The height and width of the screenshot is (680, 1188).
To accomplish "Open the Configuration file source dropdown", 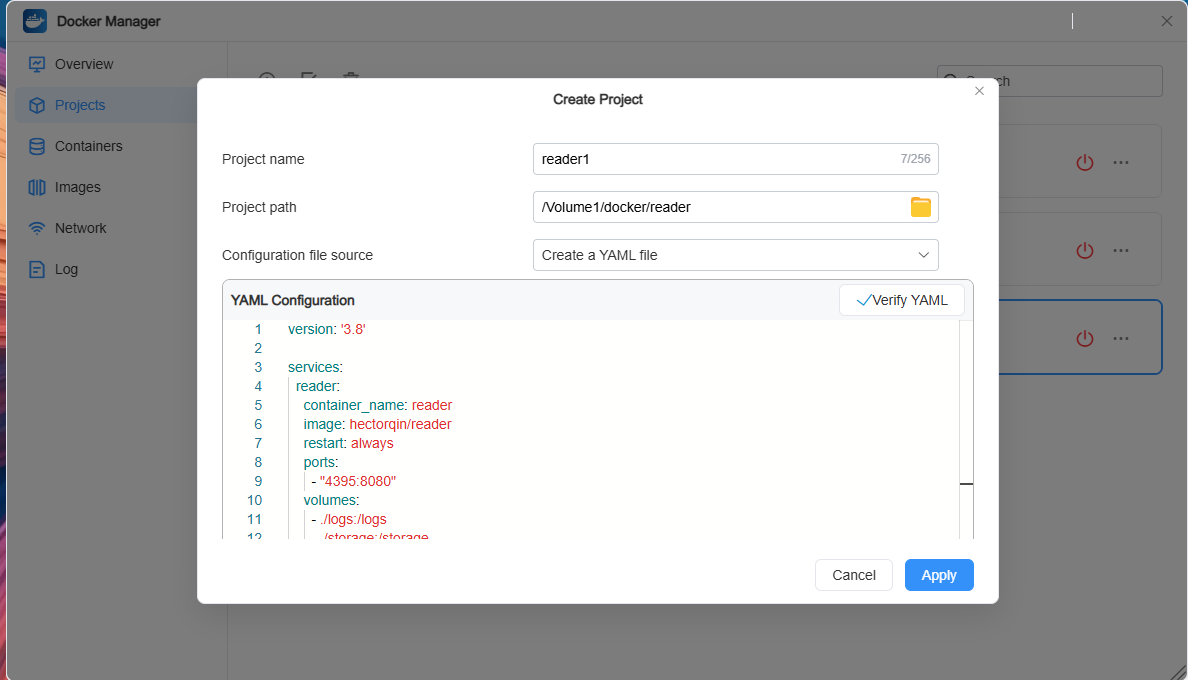I will (x=735, y=255).
